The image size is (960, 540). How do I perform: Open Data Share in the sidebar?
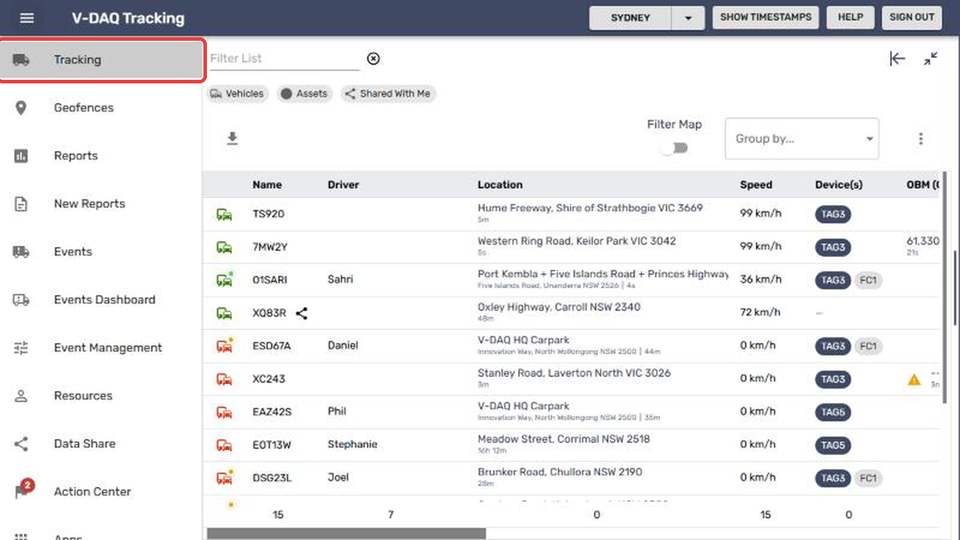click(x=102, y=443)
